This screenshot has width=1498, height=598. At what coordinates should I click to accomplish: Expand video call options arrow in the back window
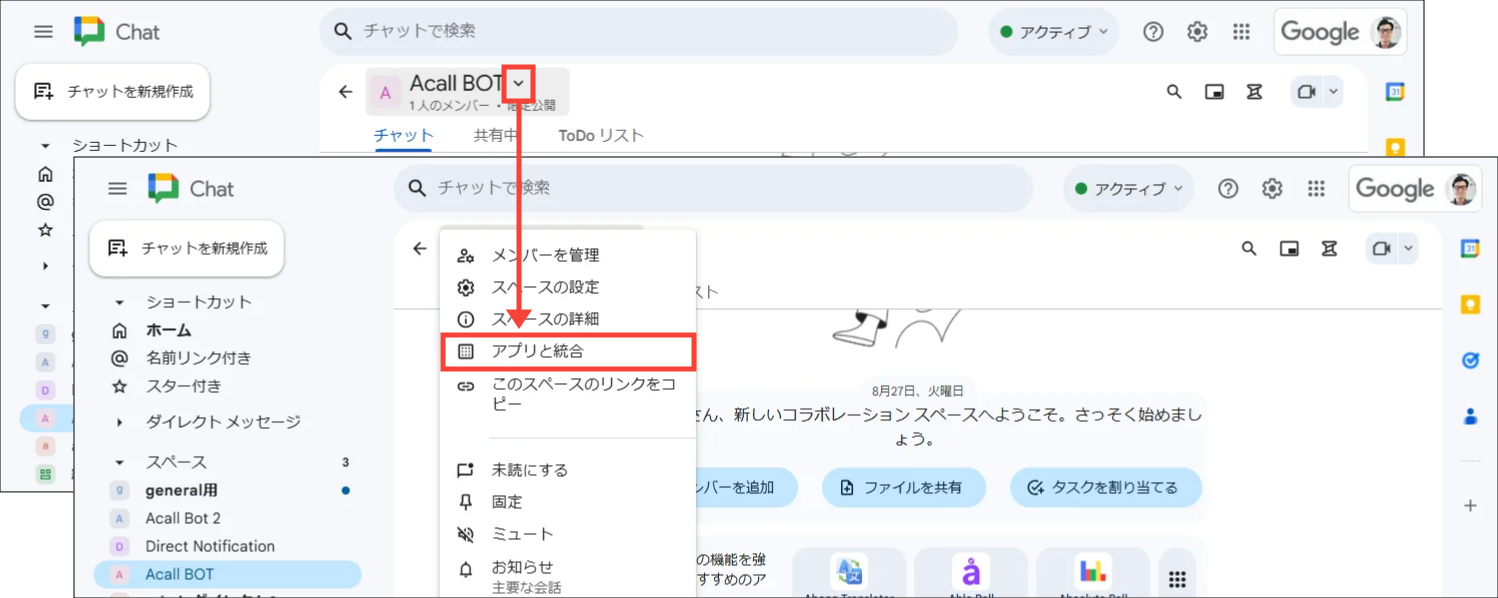click(1333, 92)
